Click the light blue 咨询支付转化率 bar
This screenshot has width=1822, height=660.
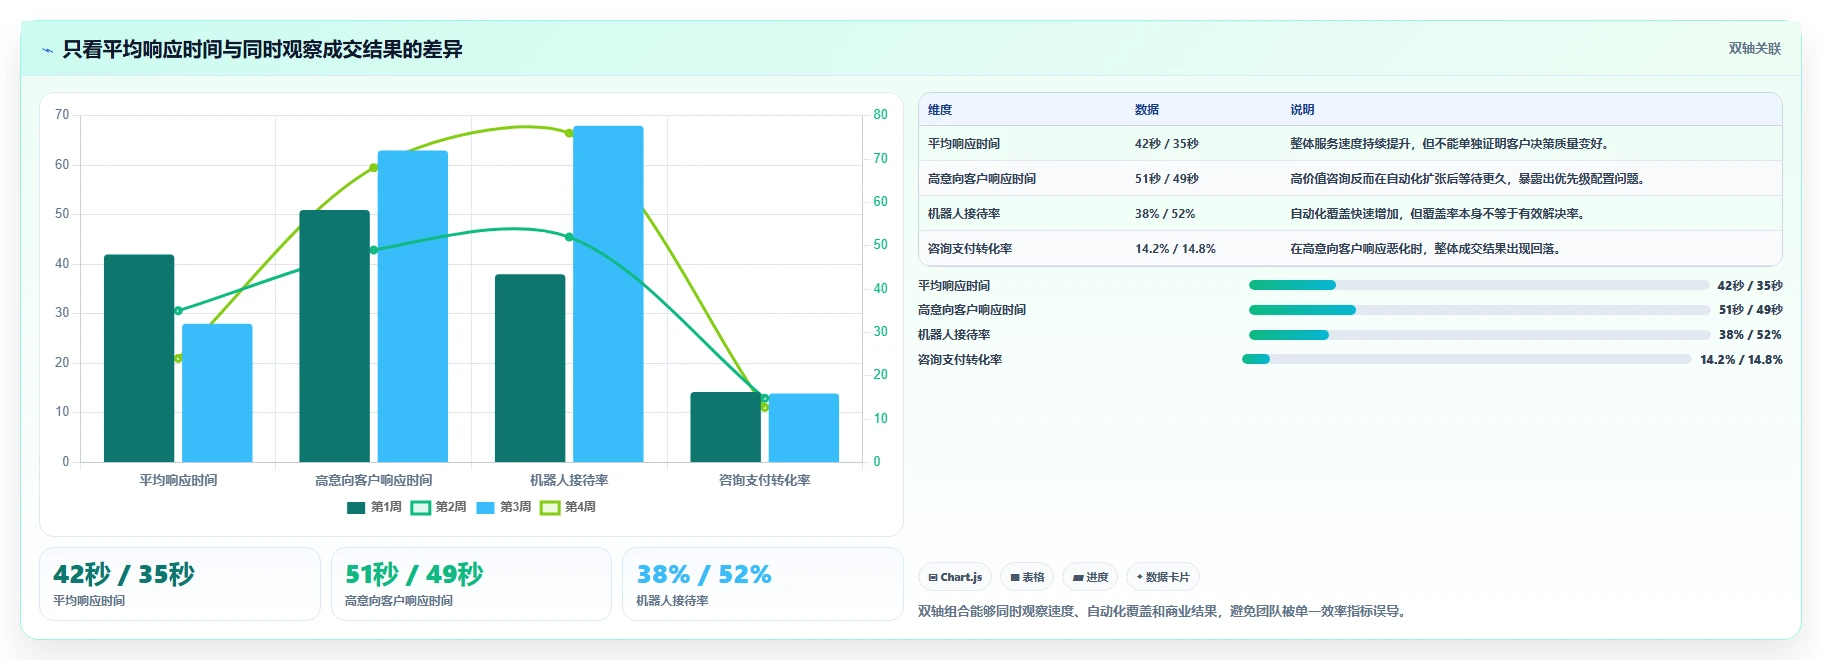tap(804, 428)
